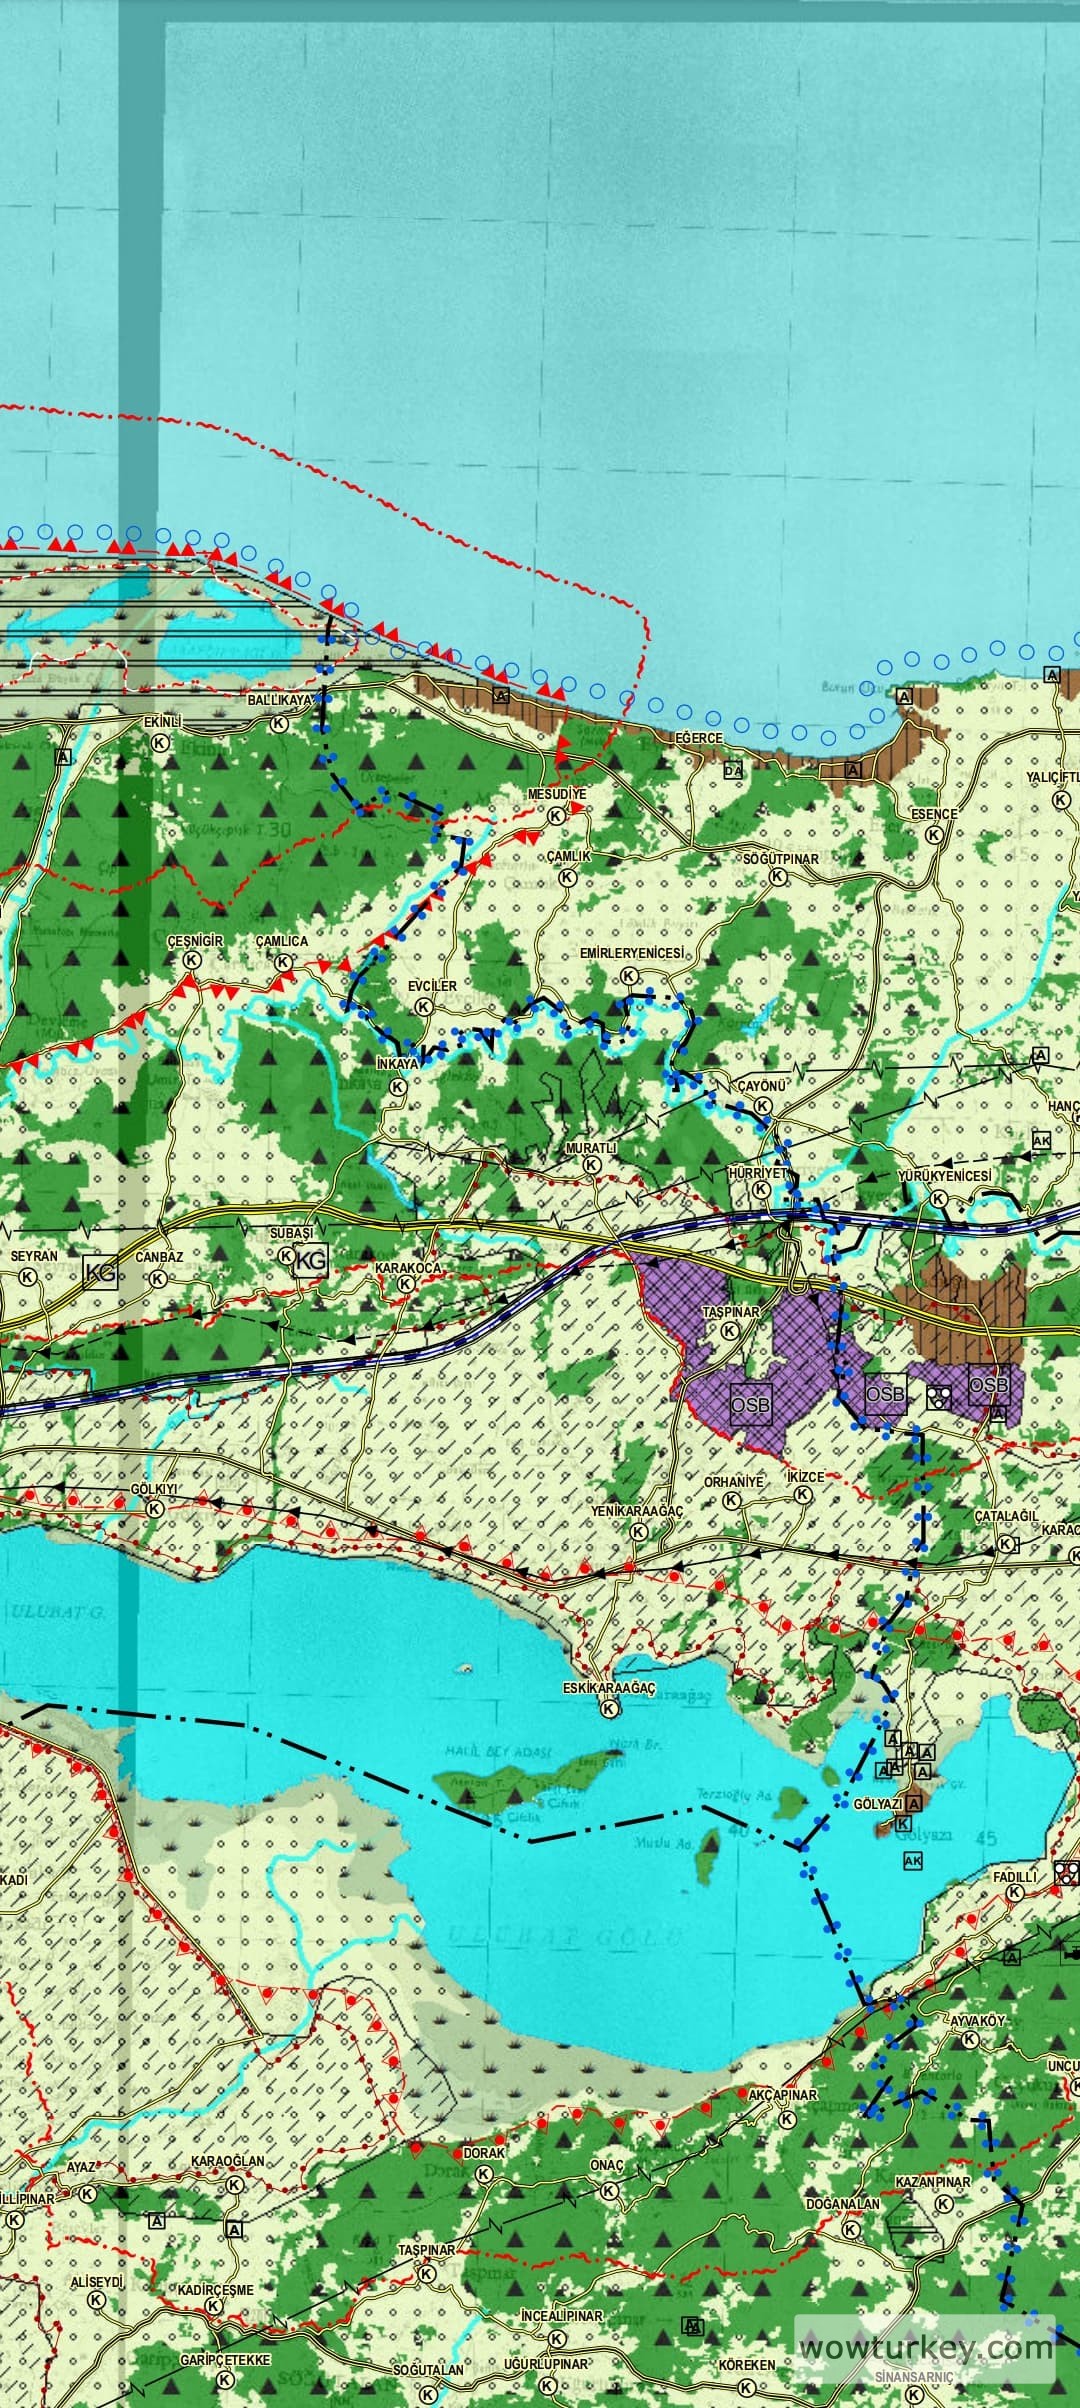The width and height of the screenshot is (1080, 2408).
Task: Select the KARAKOCA village label
Action: coord(407,1268)
